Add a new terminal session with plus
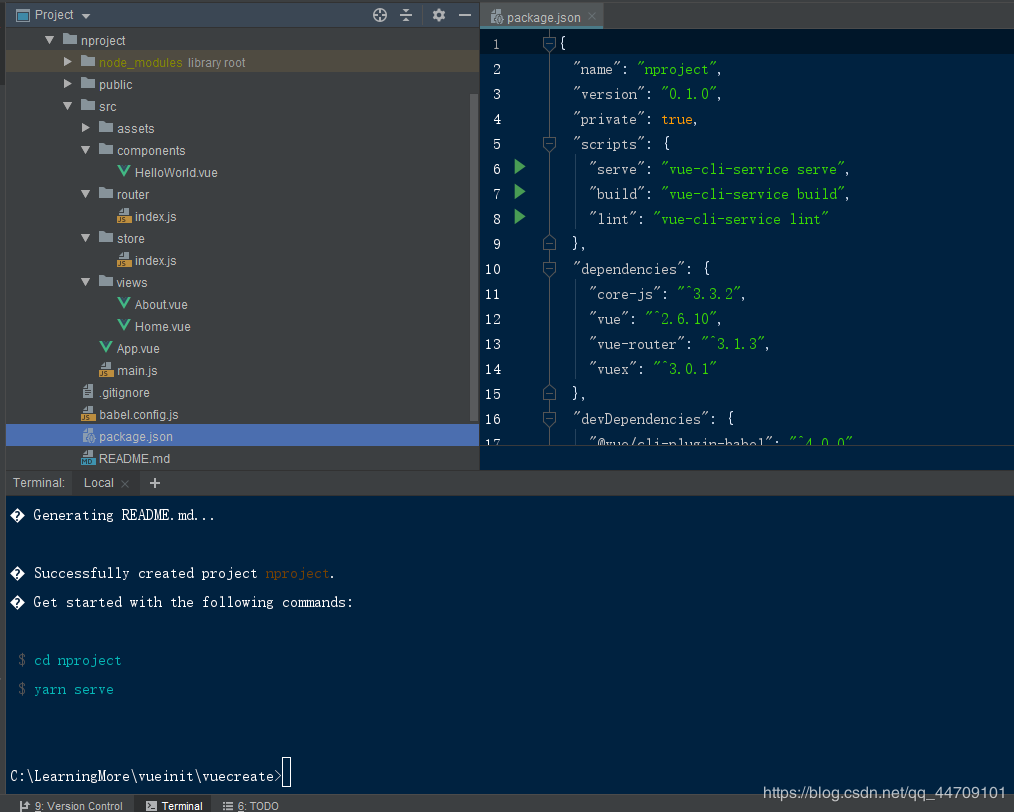1014x812 pixels. point(155,483)
